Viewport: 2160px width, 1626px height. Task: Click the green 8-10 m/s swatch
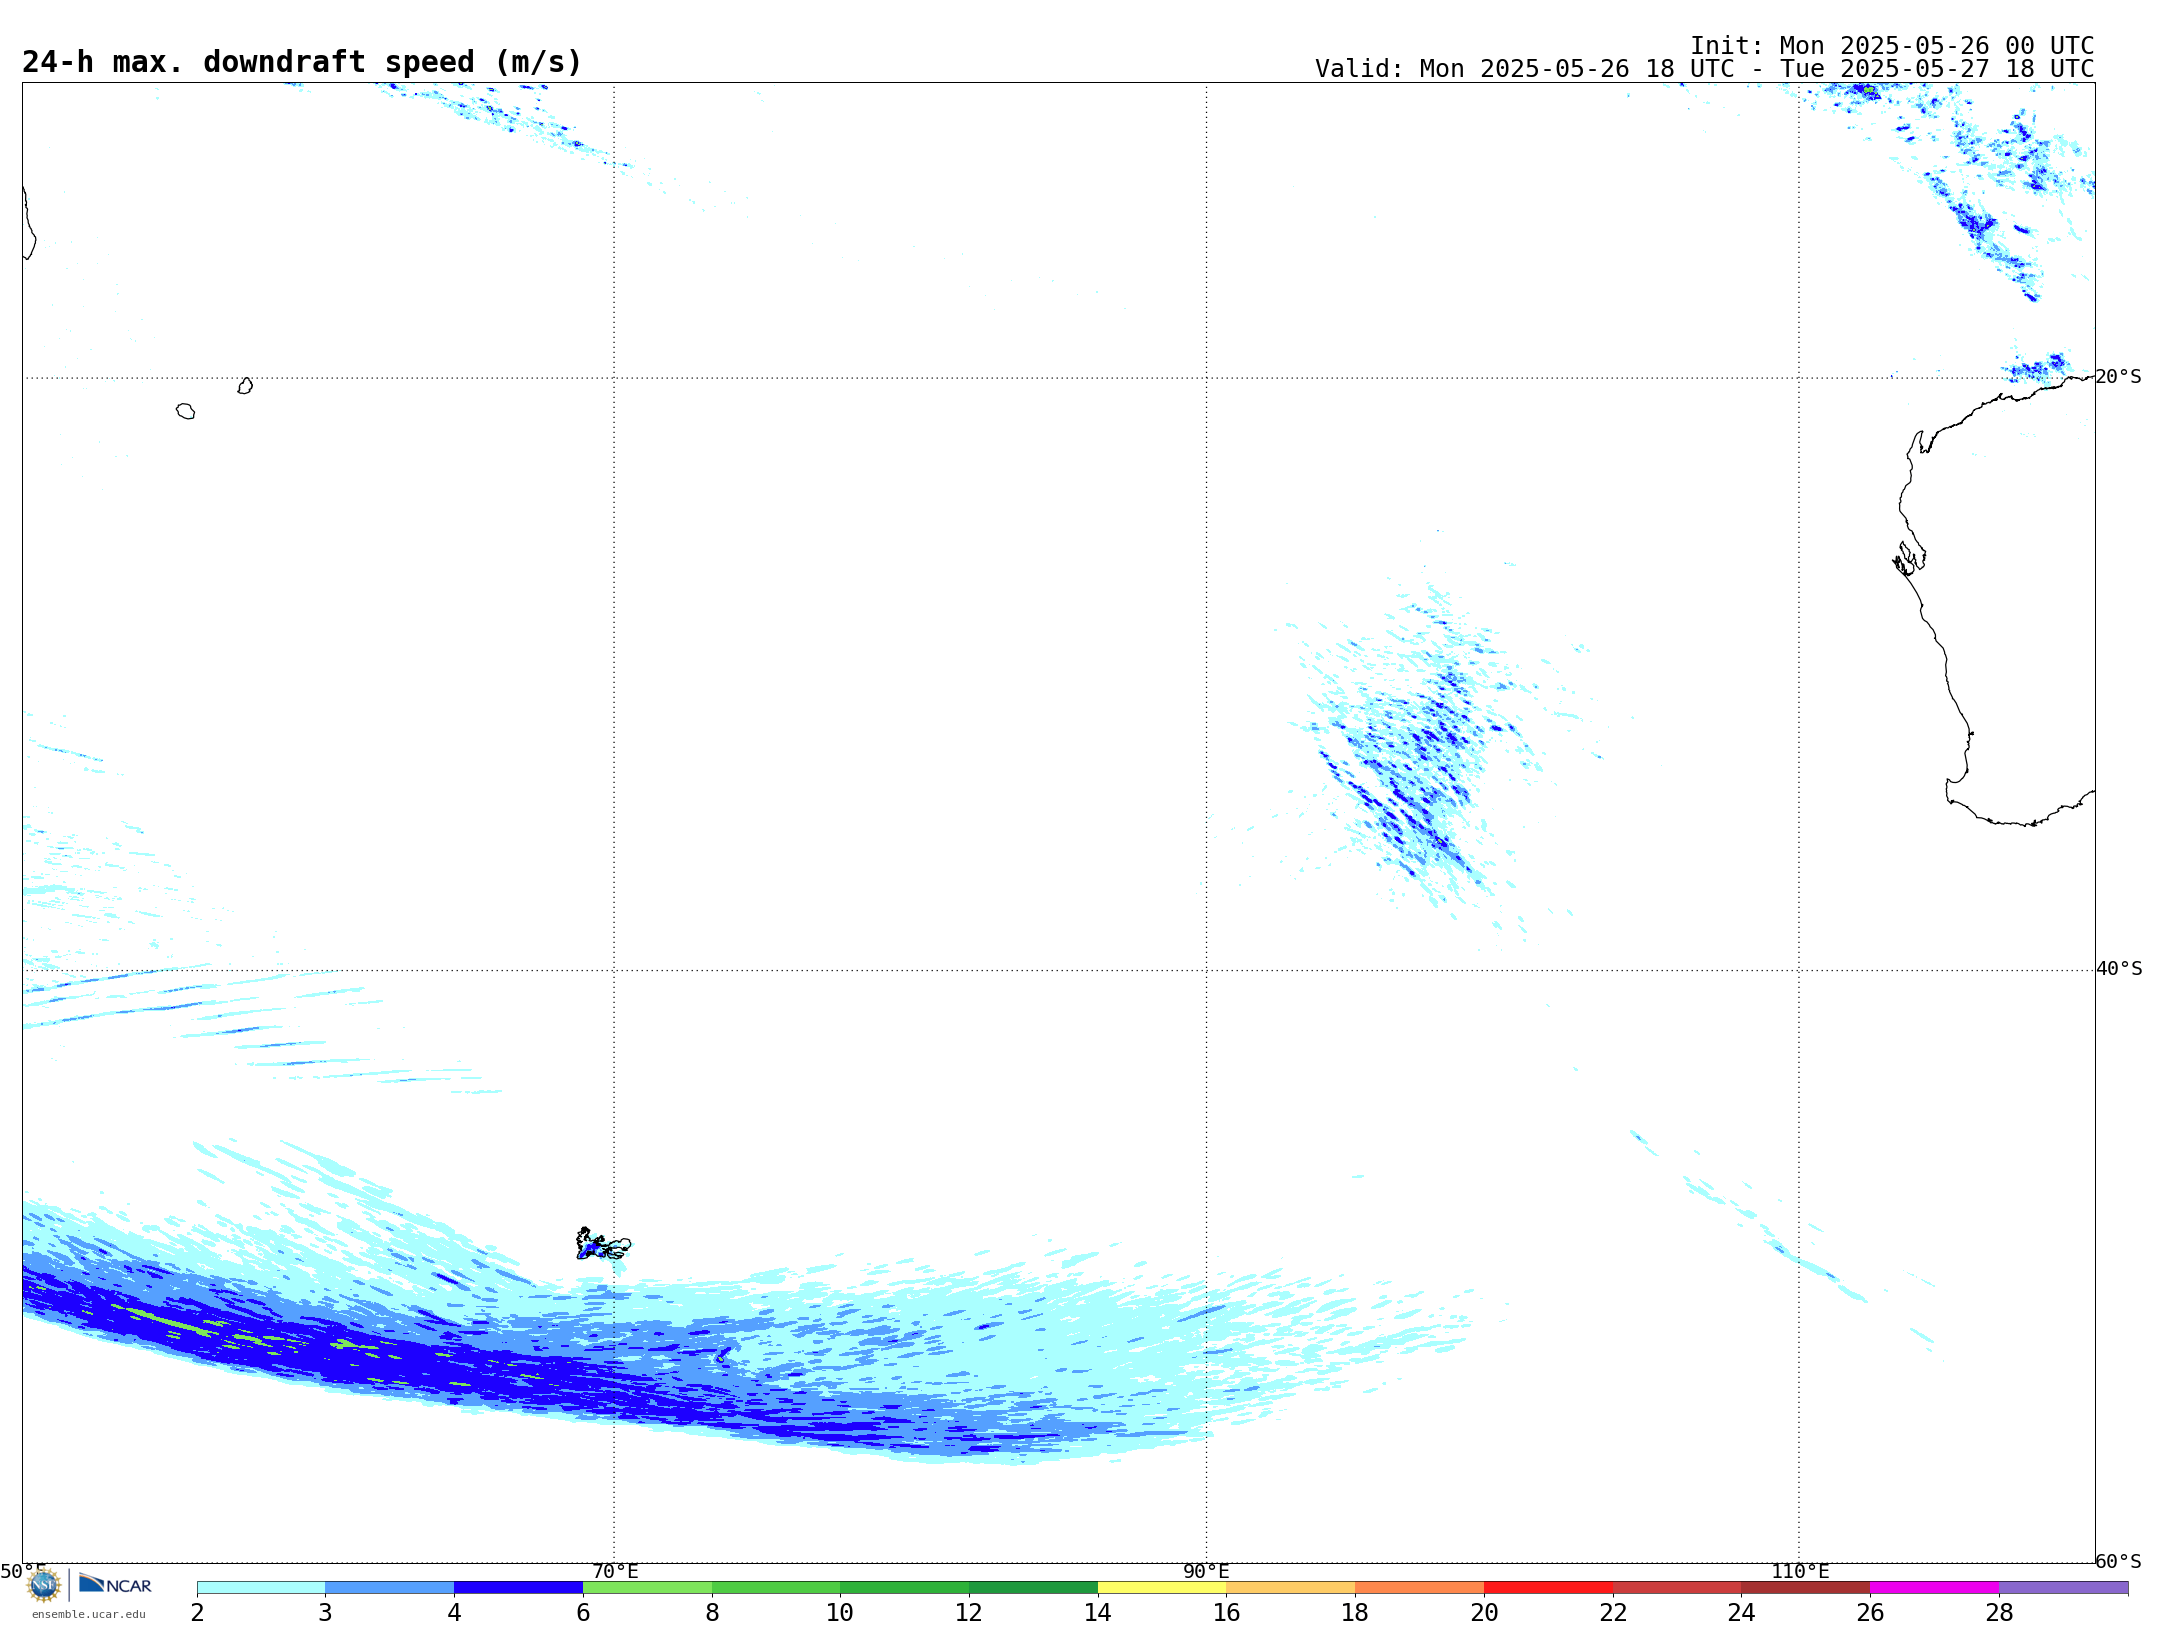pos(776,1588)
